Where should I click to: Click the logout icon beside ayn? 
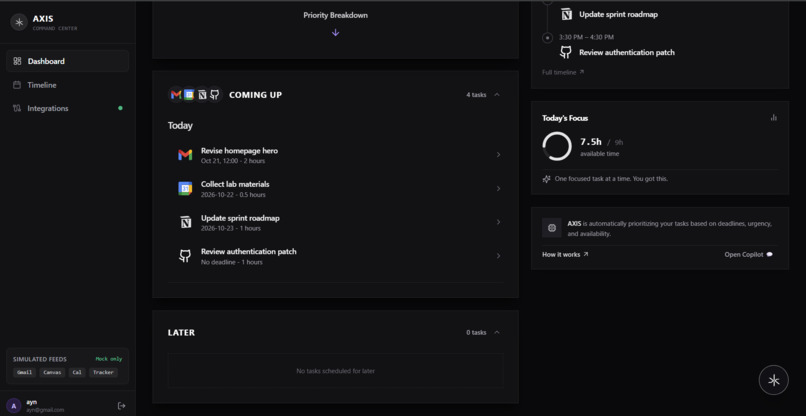(121, 406)
